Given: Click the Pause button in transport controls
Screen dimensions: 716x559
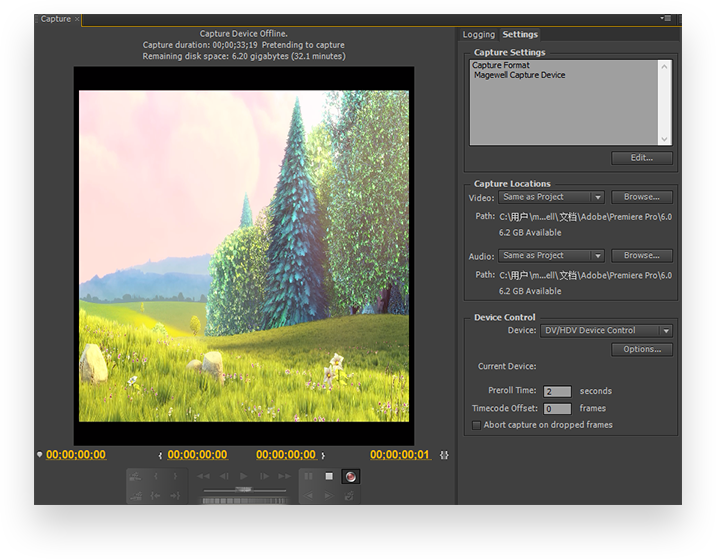Looking at the screenshot, I should (x=308, y=477).
